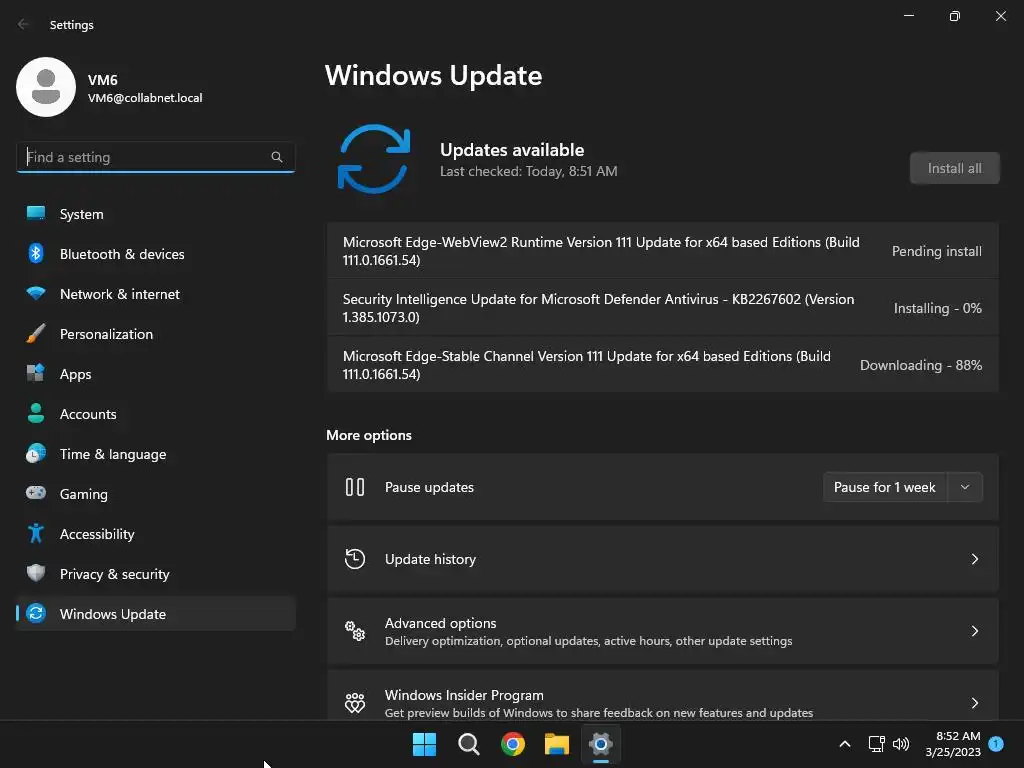Go to System settings
The width and height of the screenshot is (1024, 768).
click(155, 214)
